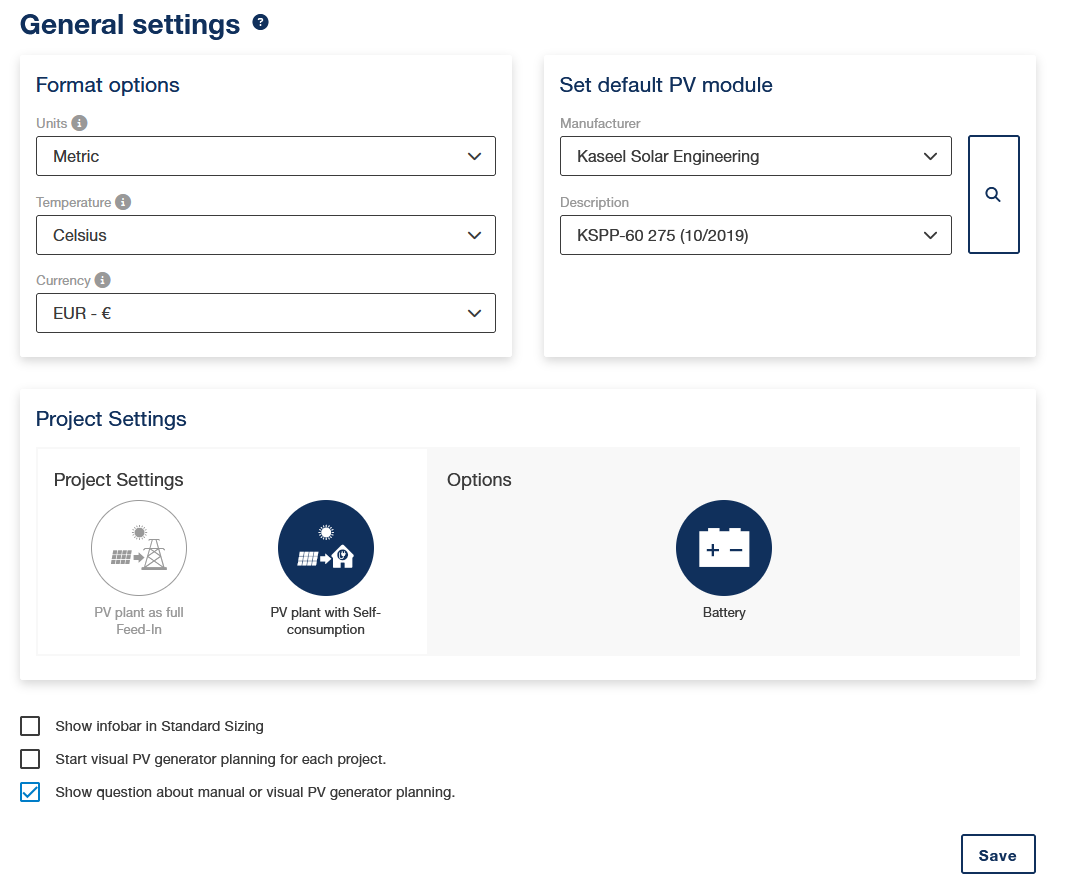The height and width of the screenshot is (882, 1066).
Task: Select the PV plant with Self-consumption icon
Action: coord(325,548)
